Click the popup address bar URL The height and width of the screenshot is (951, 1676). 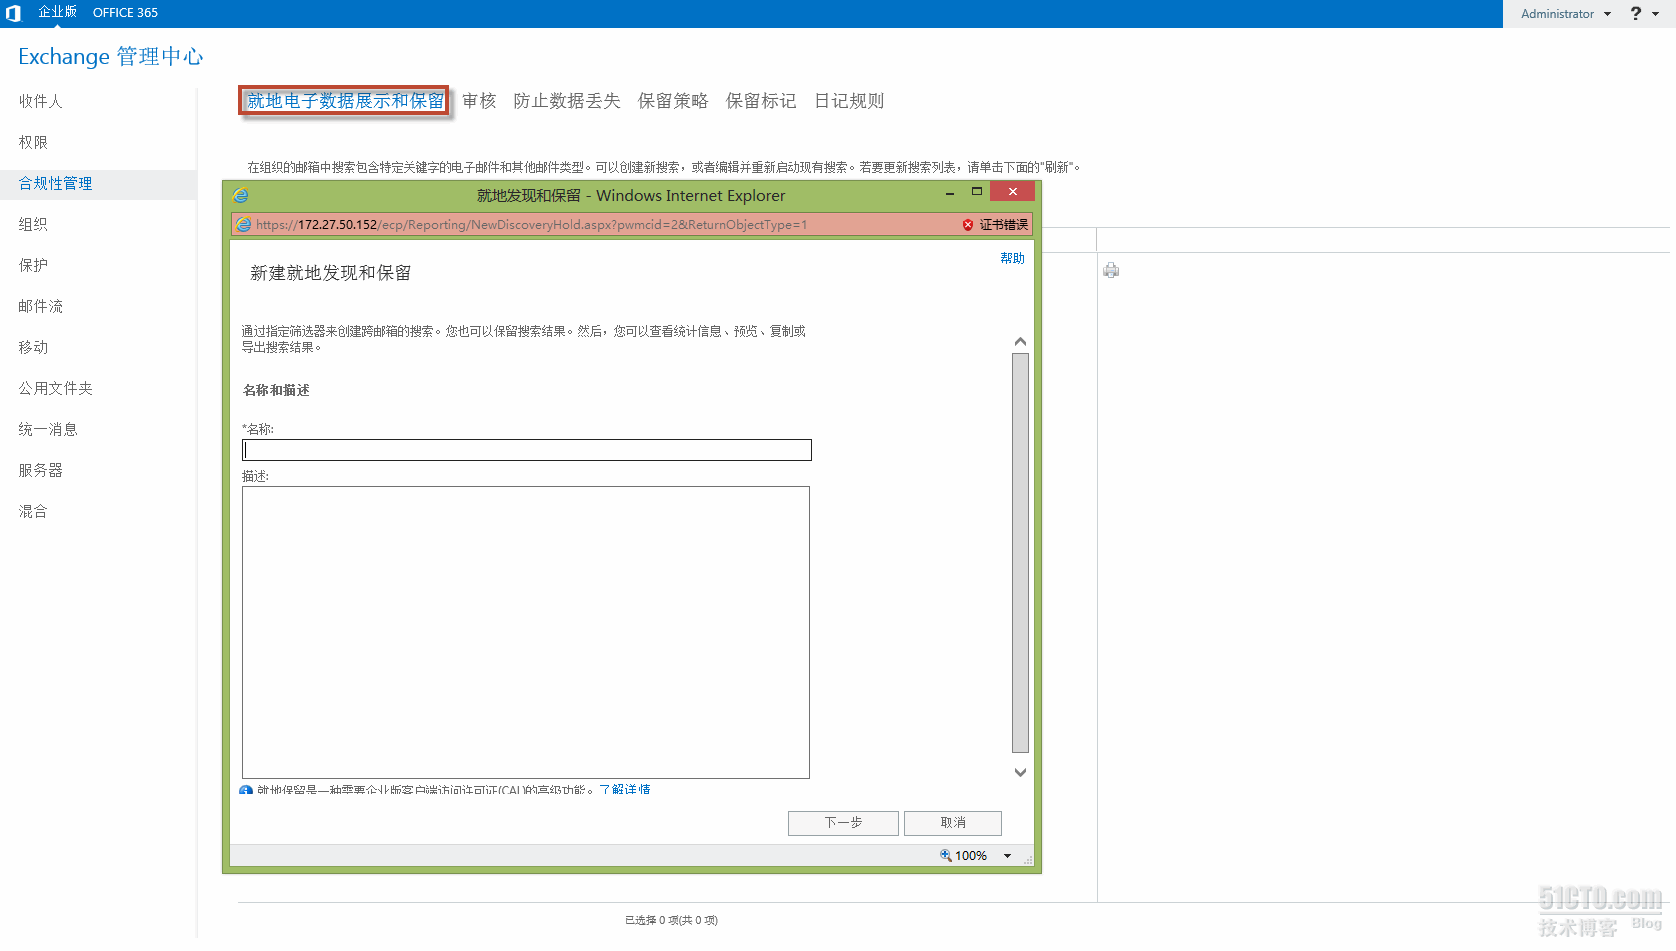point(531,225)
